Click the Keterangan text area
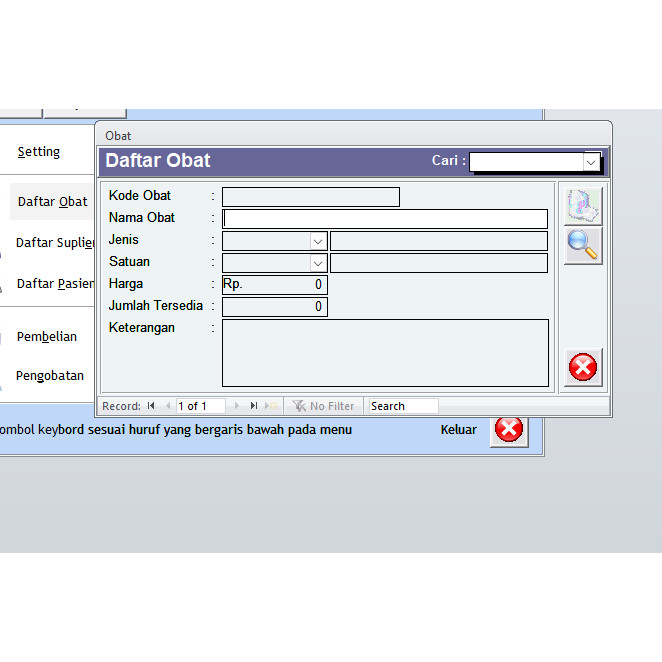Viewport: 662px width, 662px height. point(385,353)
